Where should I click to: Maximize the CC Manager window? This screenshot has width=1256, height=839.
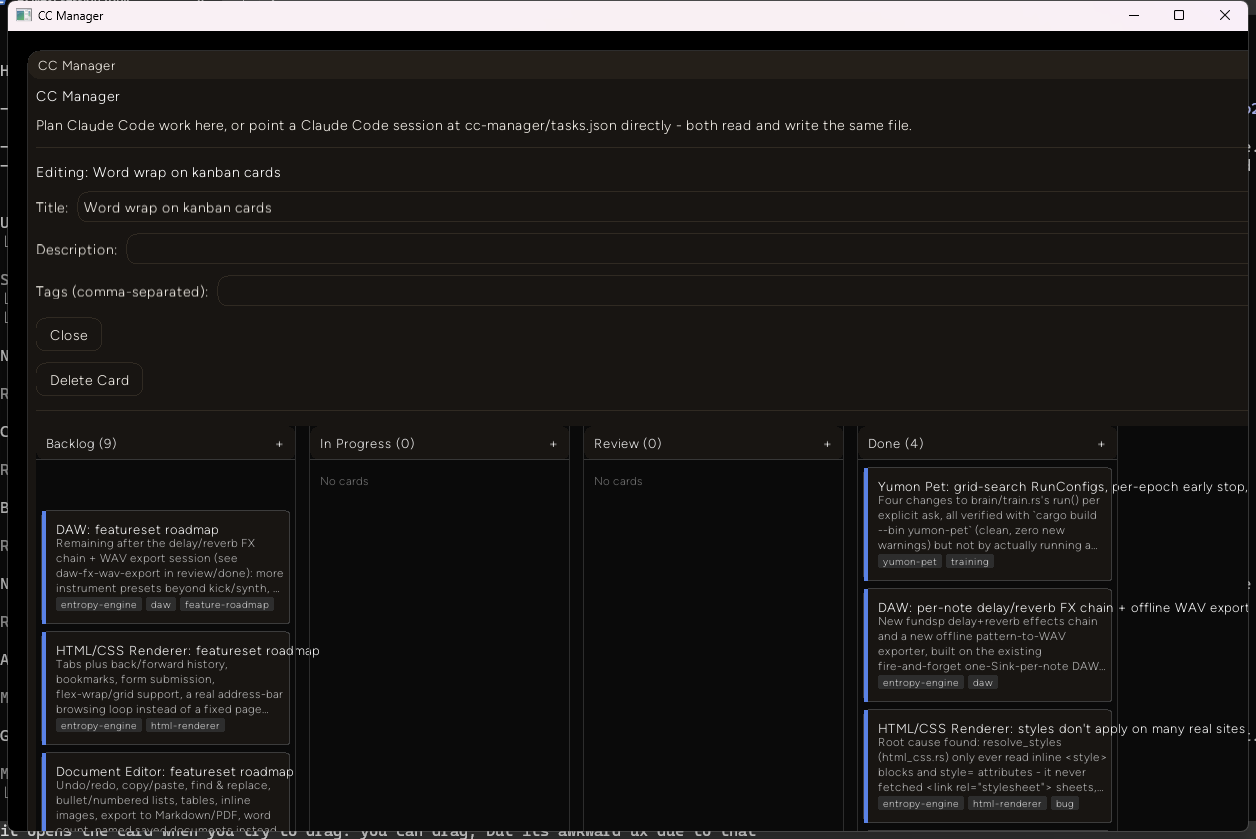coord(1179,15)
